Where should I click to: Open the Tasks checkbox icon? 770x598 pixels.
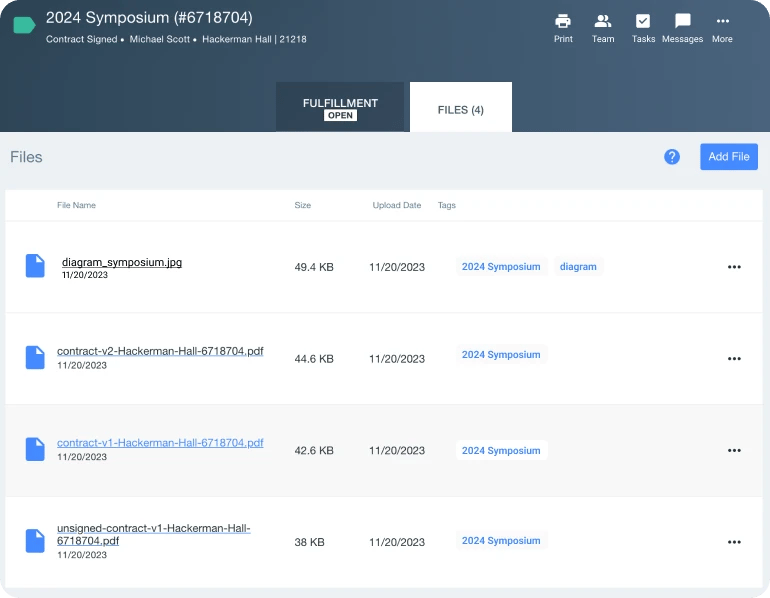point(643,22)
